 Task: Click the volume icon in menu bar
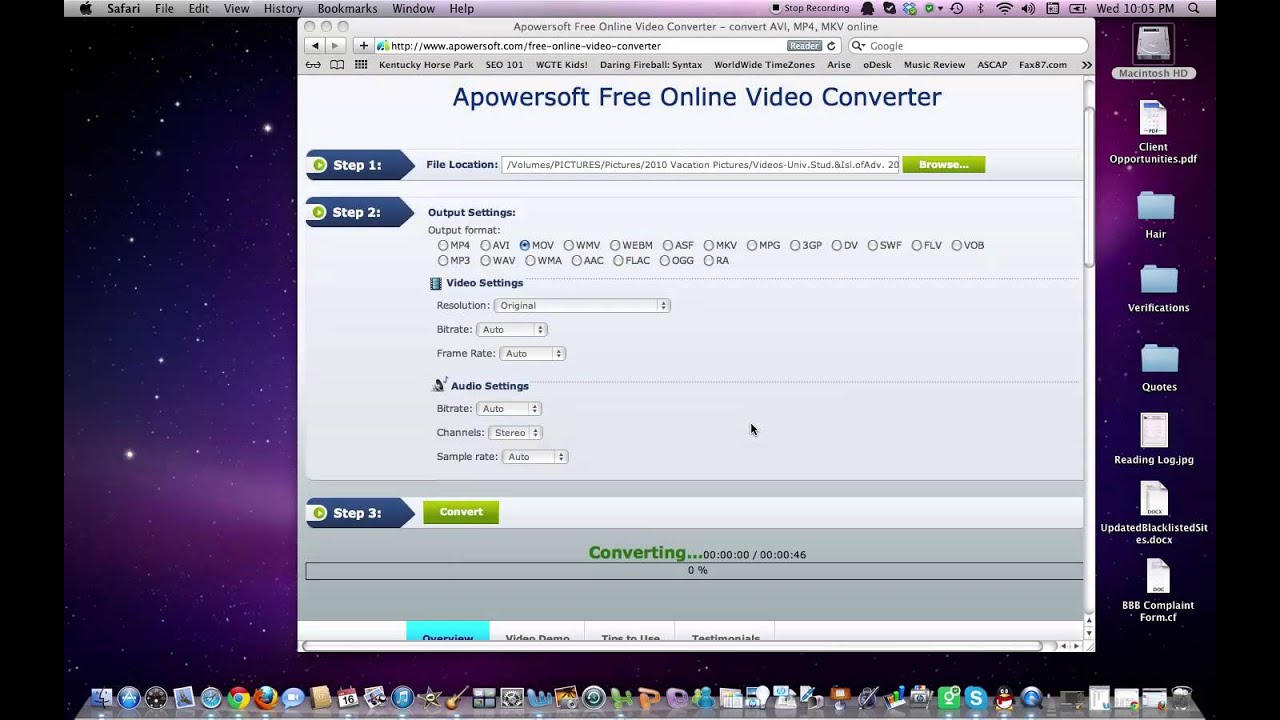click(1030, 8)
